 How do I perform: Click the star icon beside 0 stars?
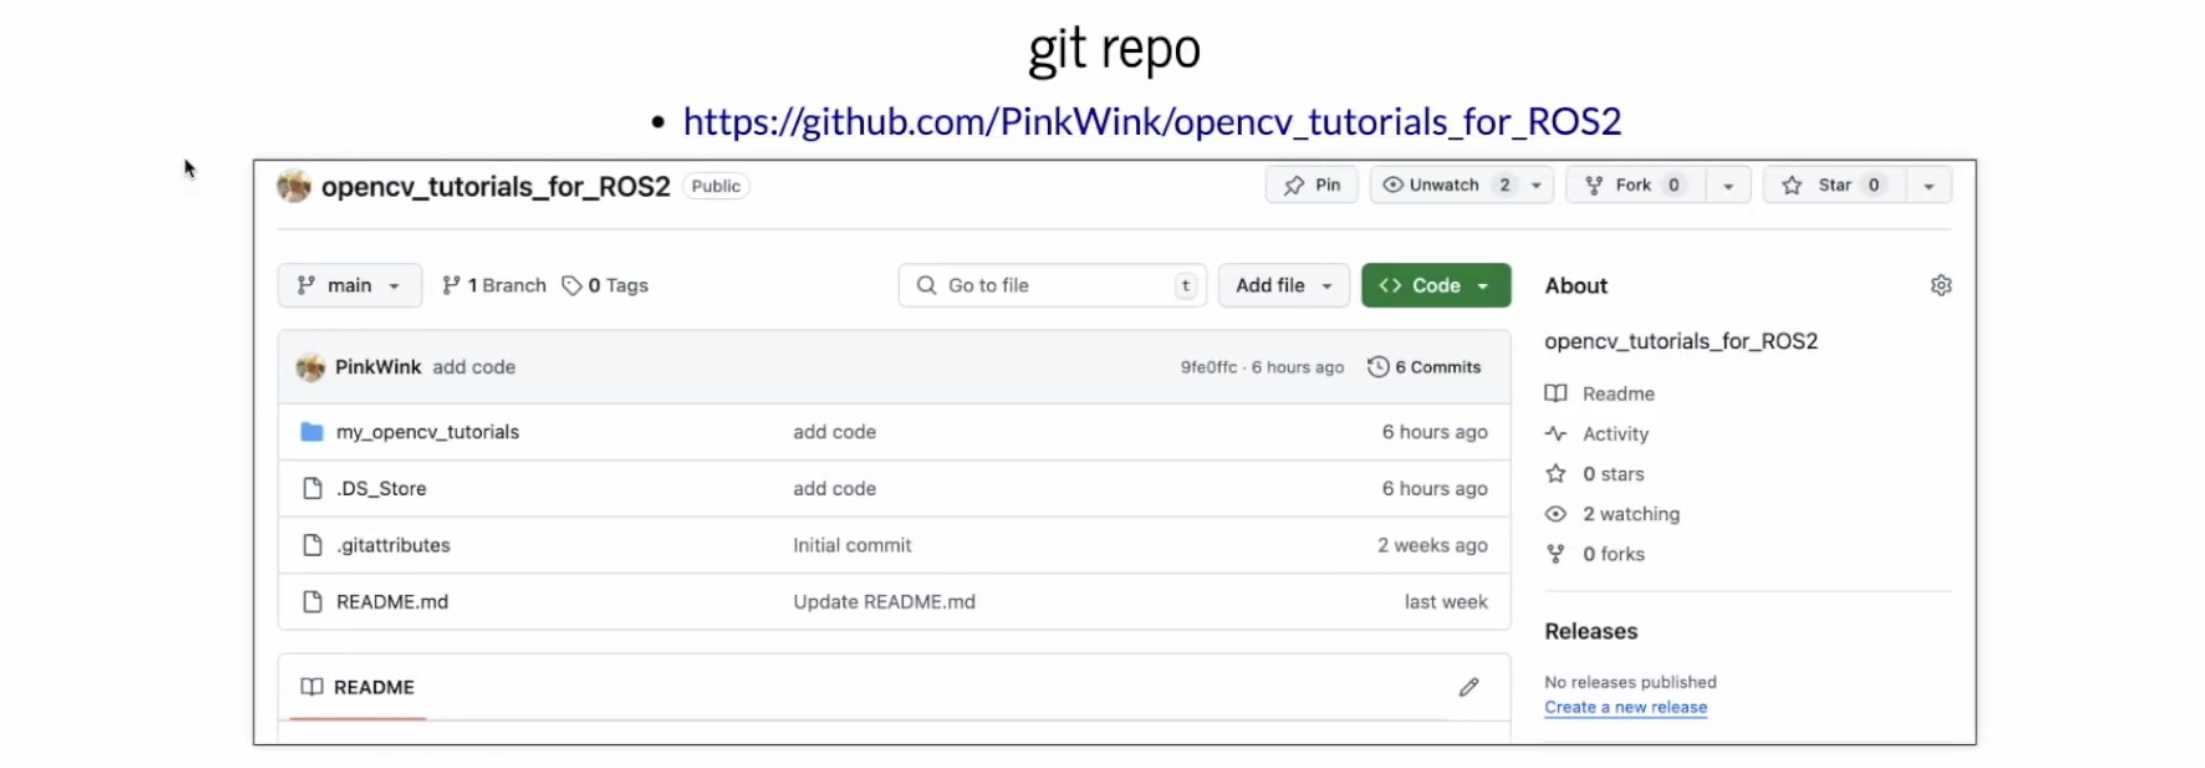click(1556, 474)
